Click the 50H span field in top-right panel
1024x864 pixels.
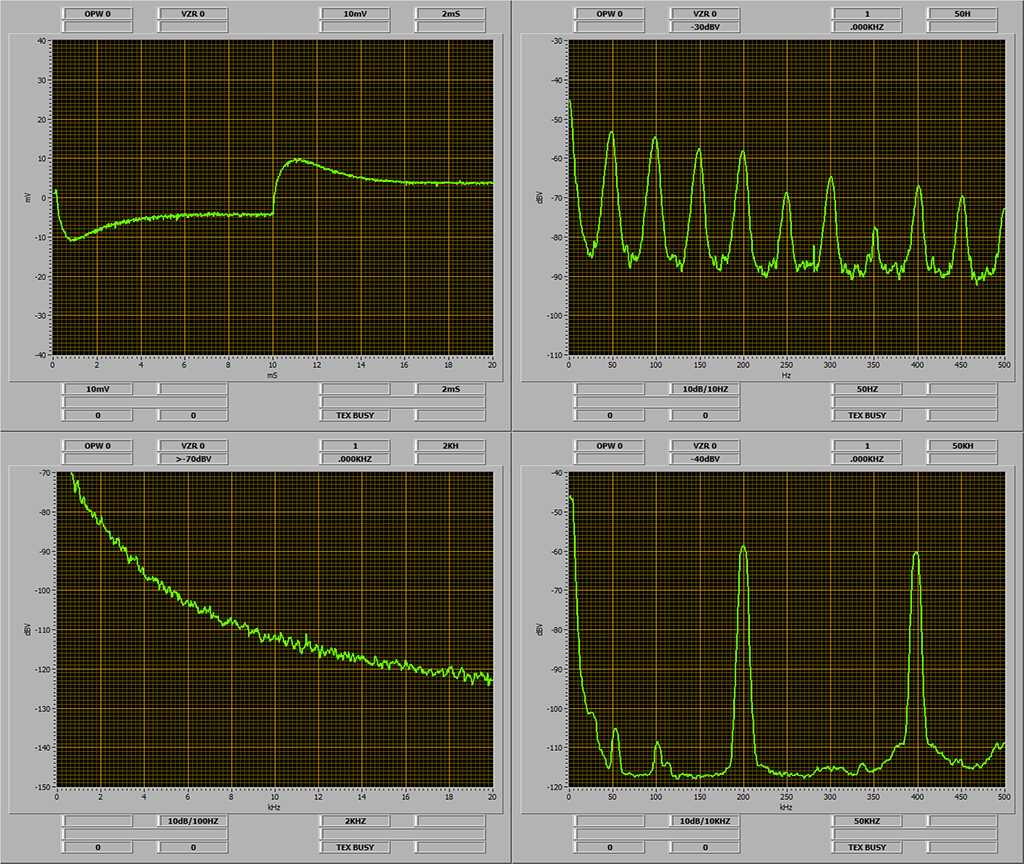point(961,14)
